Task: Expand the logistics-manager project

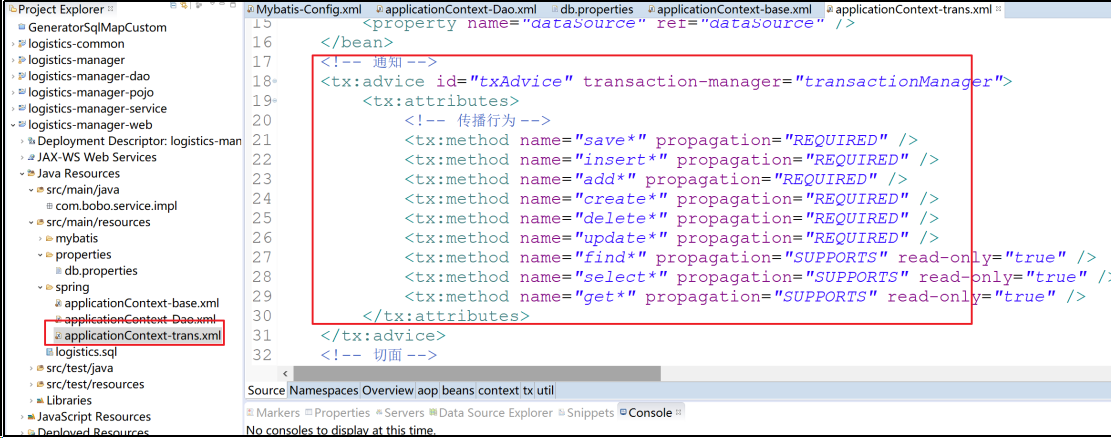Action: tap(13, 60)
